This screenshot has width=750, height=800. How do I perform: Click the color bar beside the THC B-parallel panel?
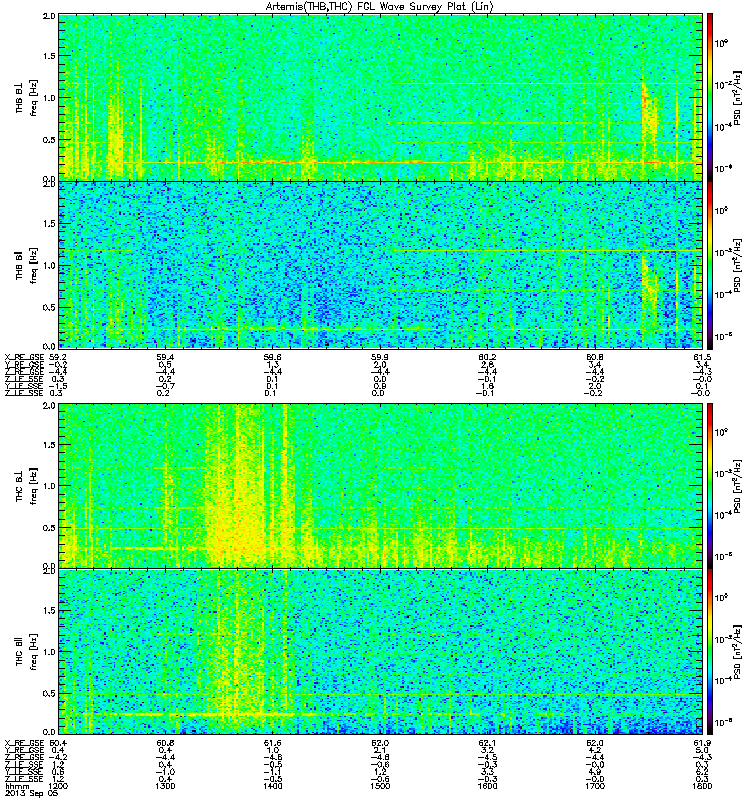pos(710,652)
